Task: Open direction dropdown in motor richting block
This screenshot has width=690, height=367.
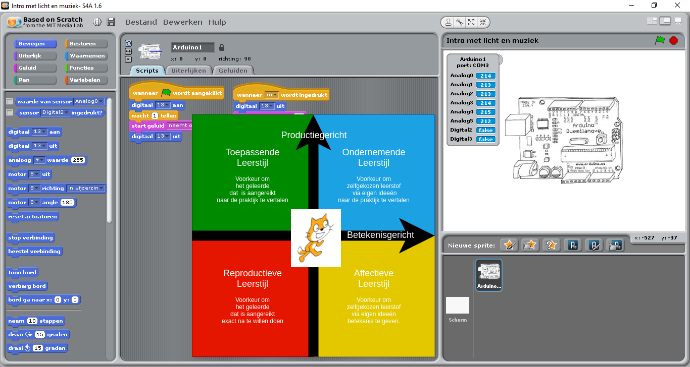Action: click(x=86, y=188)
